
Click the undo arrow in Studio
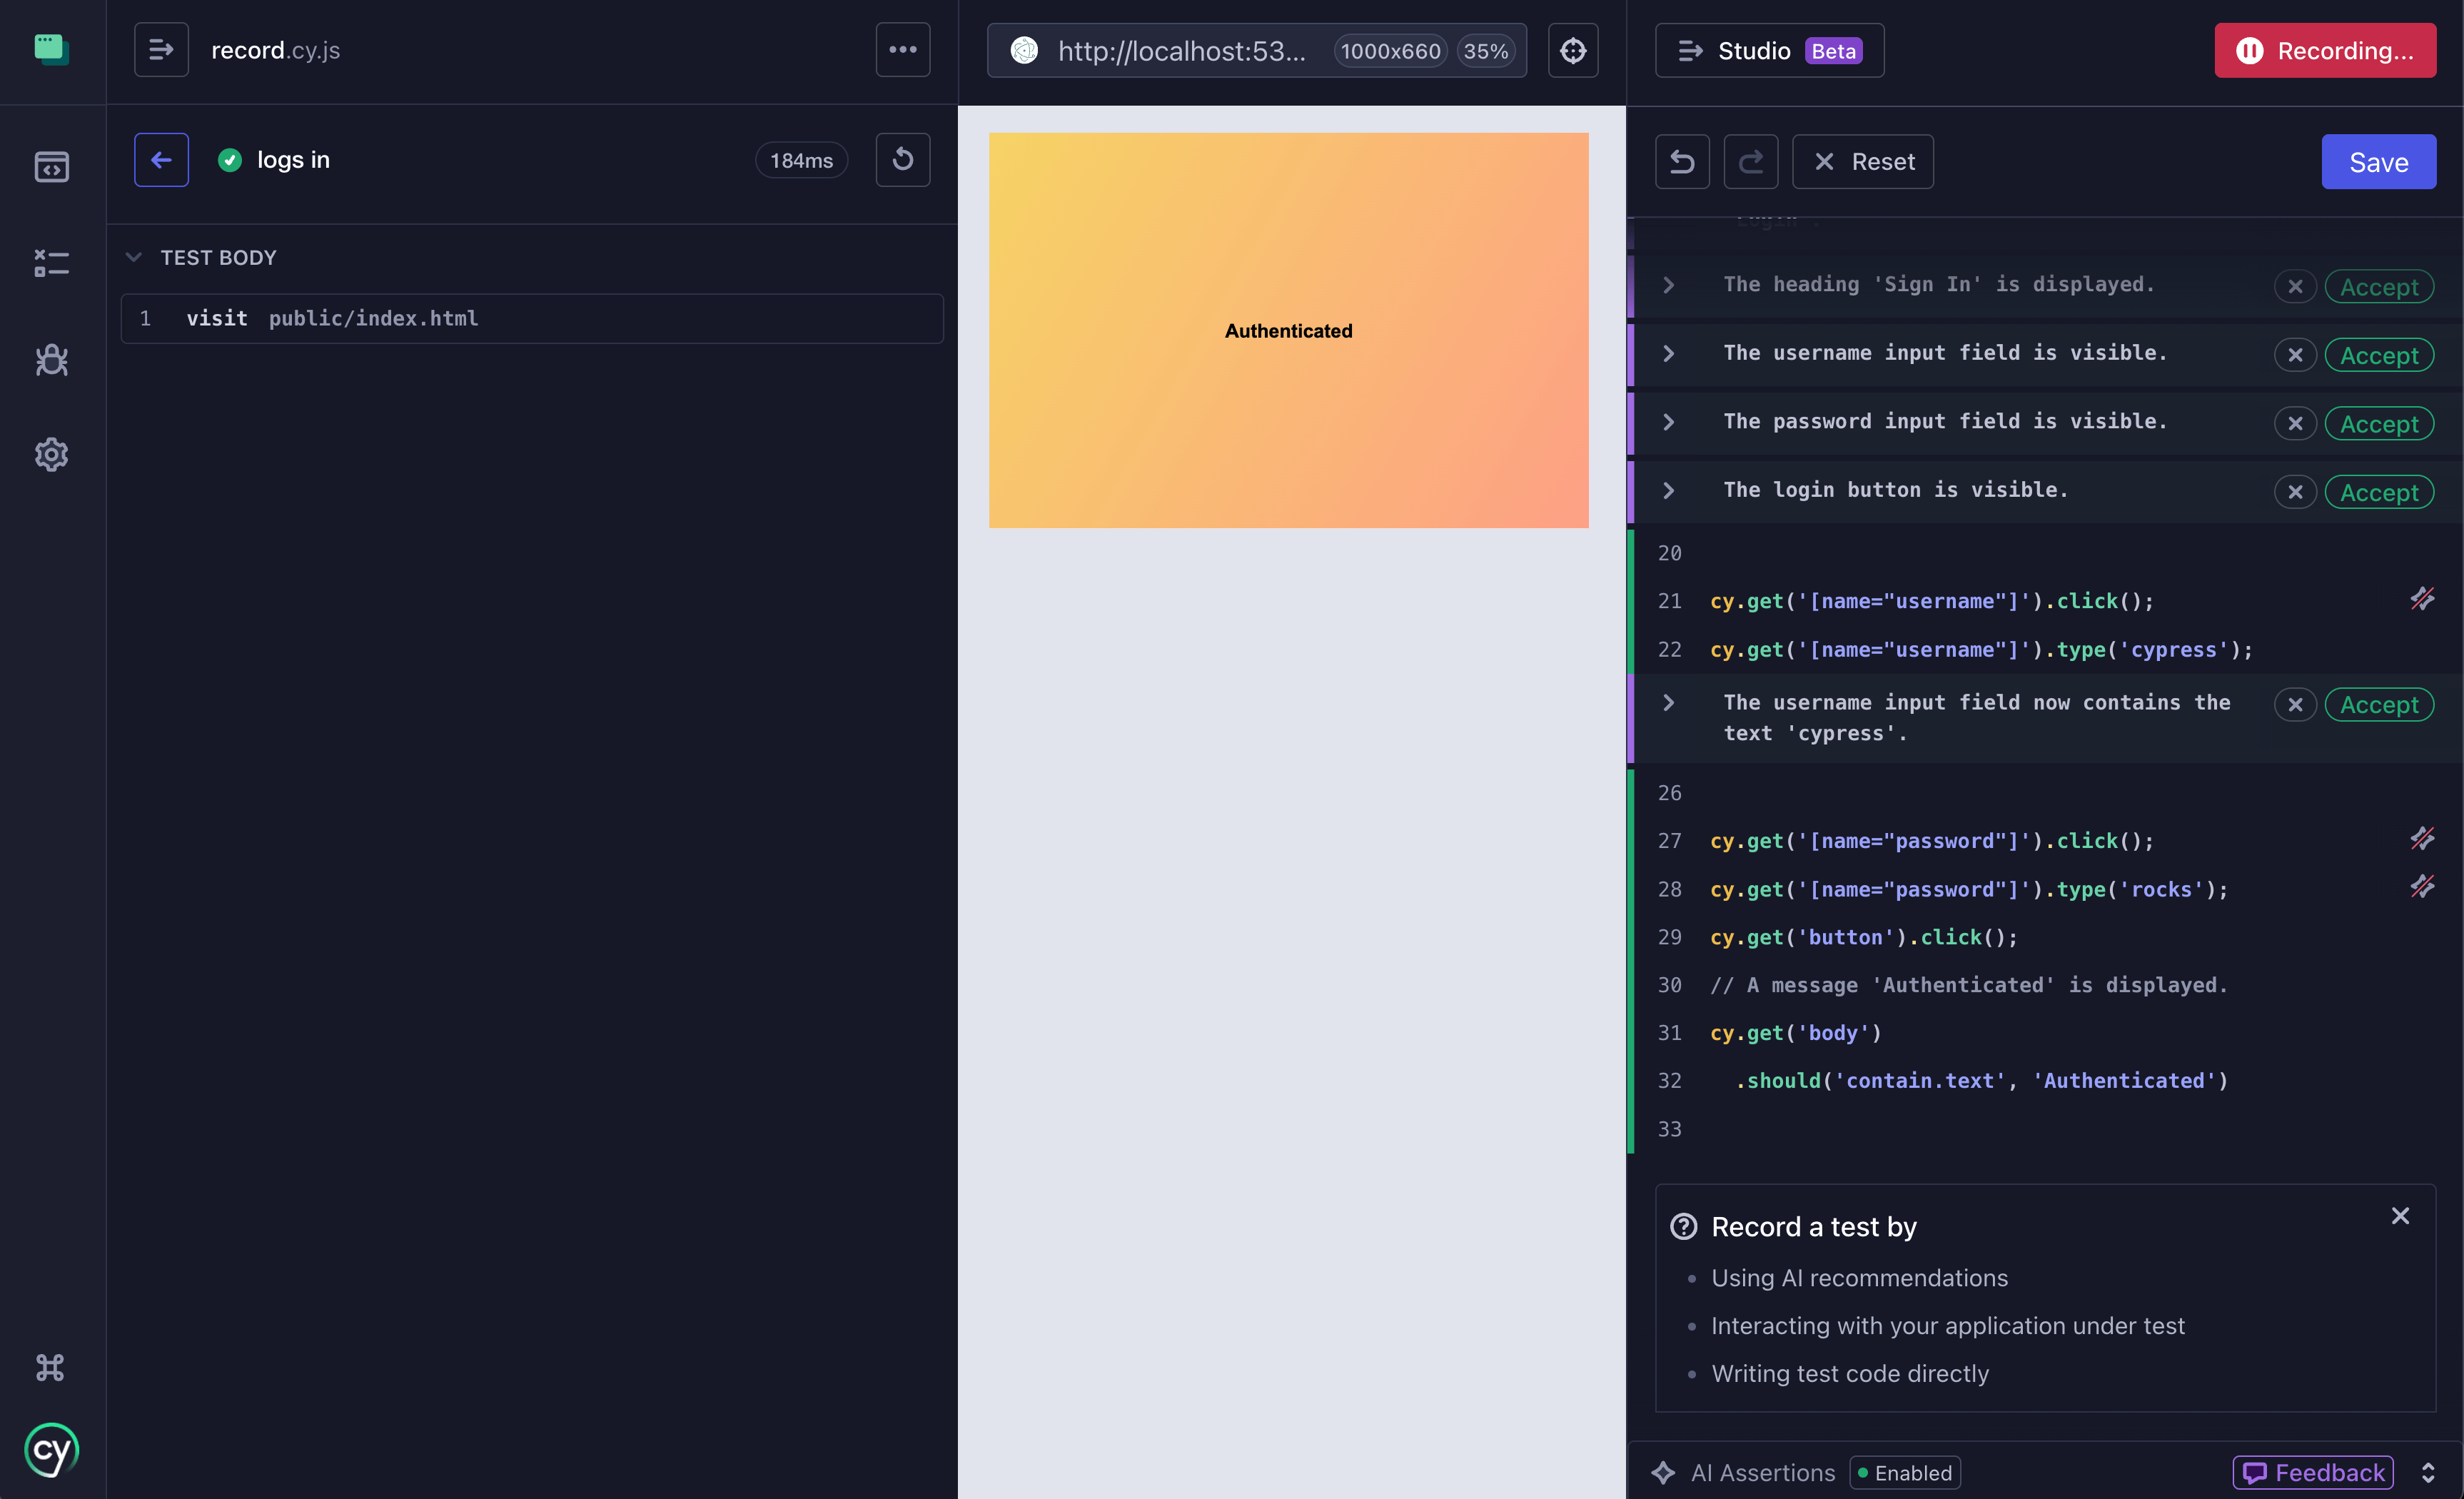[1682, 162]
